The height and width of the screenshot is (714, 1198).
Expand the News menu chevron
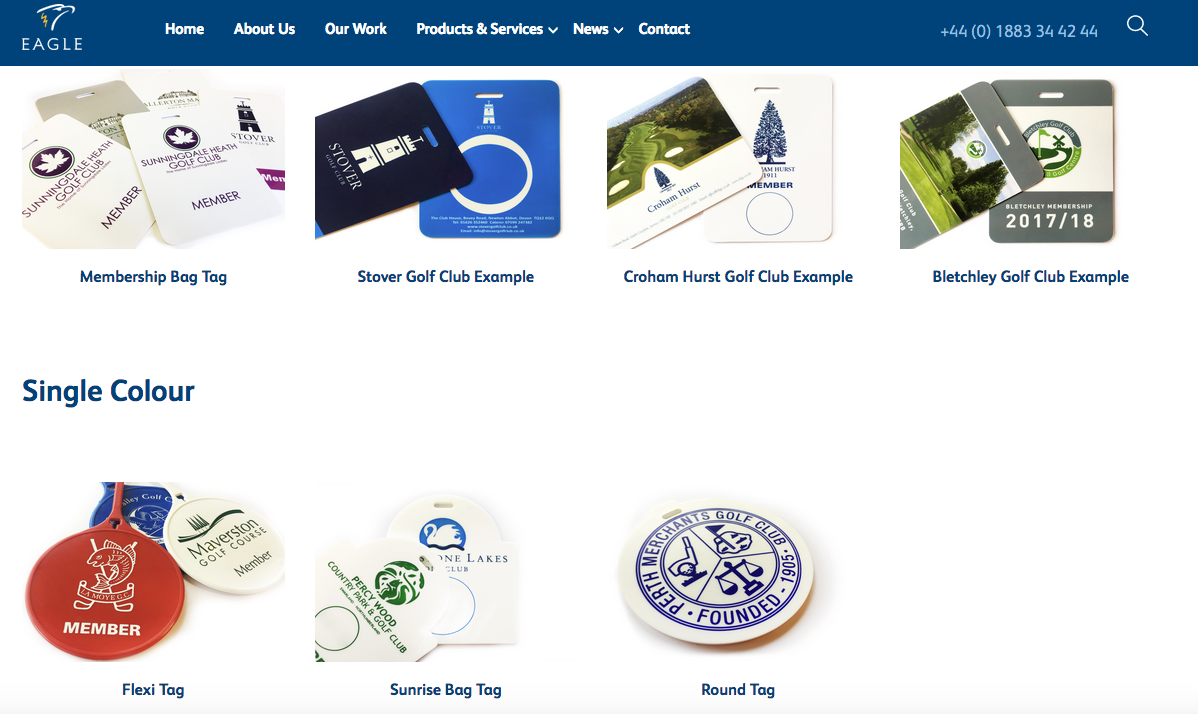(x=619, y=31)
